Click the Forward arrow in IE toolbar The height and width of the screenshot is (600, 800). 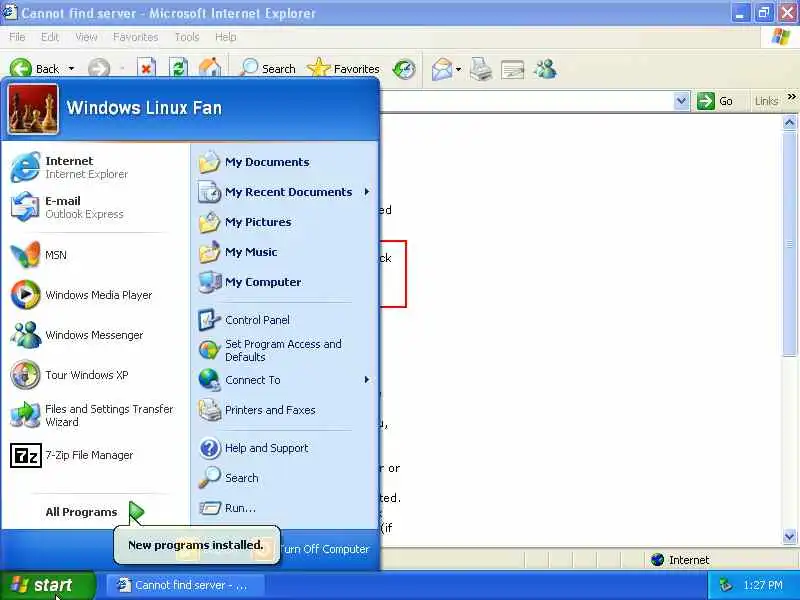[x=99, y=68]
